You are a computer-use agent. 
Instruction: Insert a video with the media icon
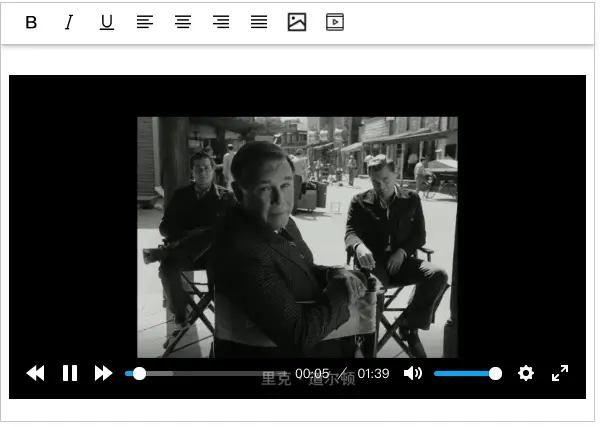(x=335, y=22)
